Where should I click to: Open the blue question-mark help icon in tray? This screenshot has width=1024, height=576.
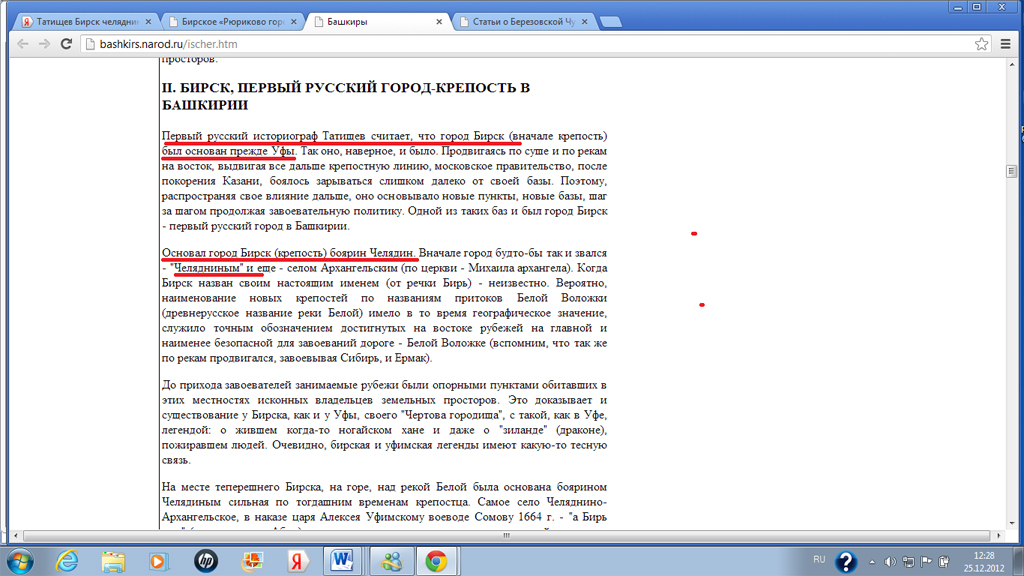846,562
